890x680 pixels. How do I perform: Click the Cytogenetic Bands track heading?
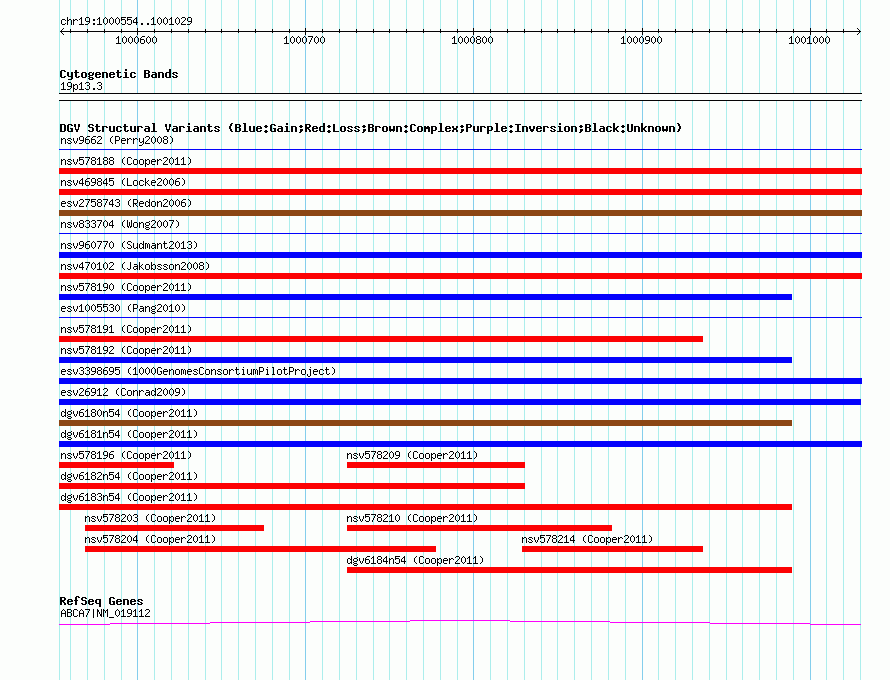coord(119,74)
